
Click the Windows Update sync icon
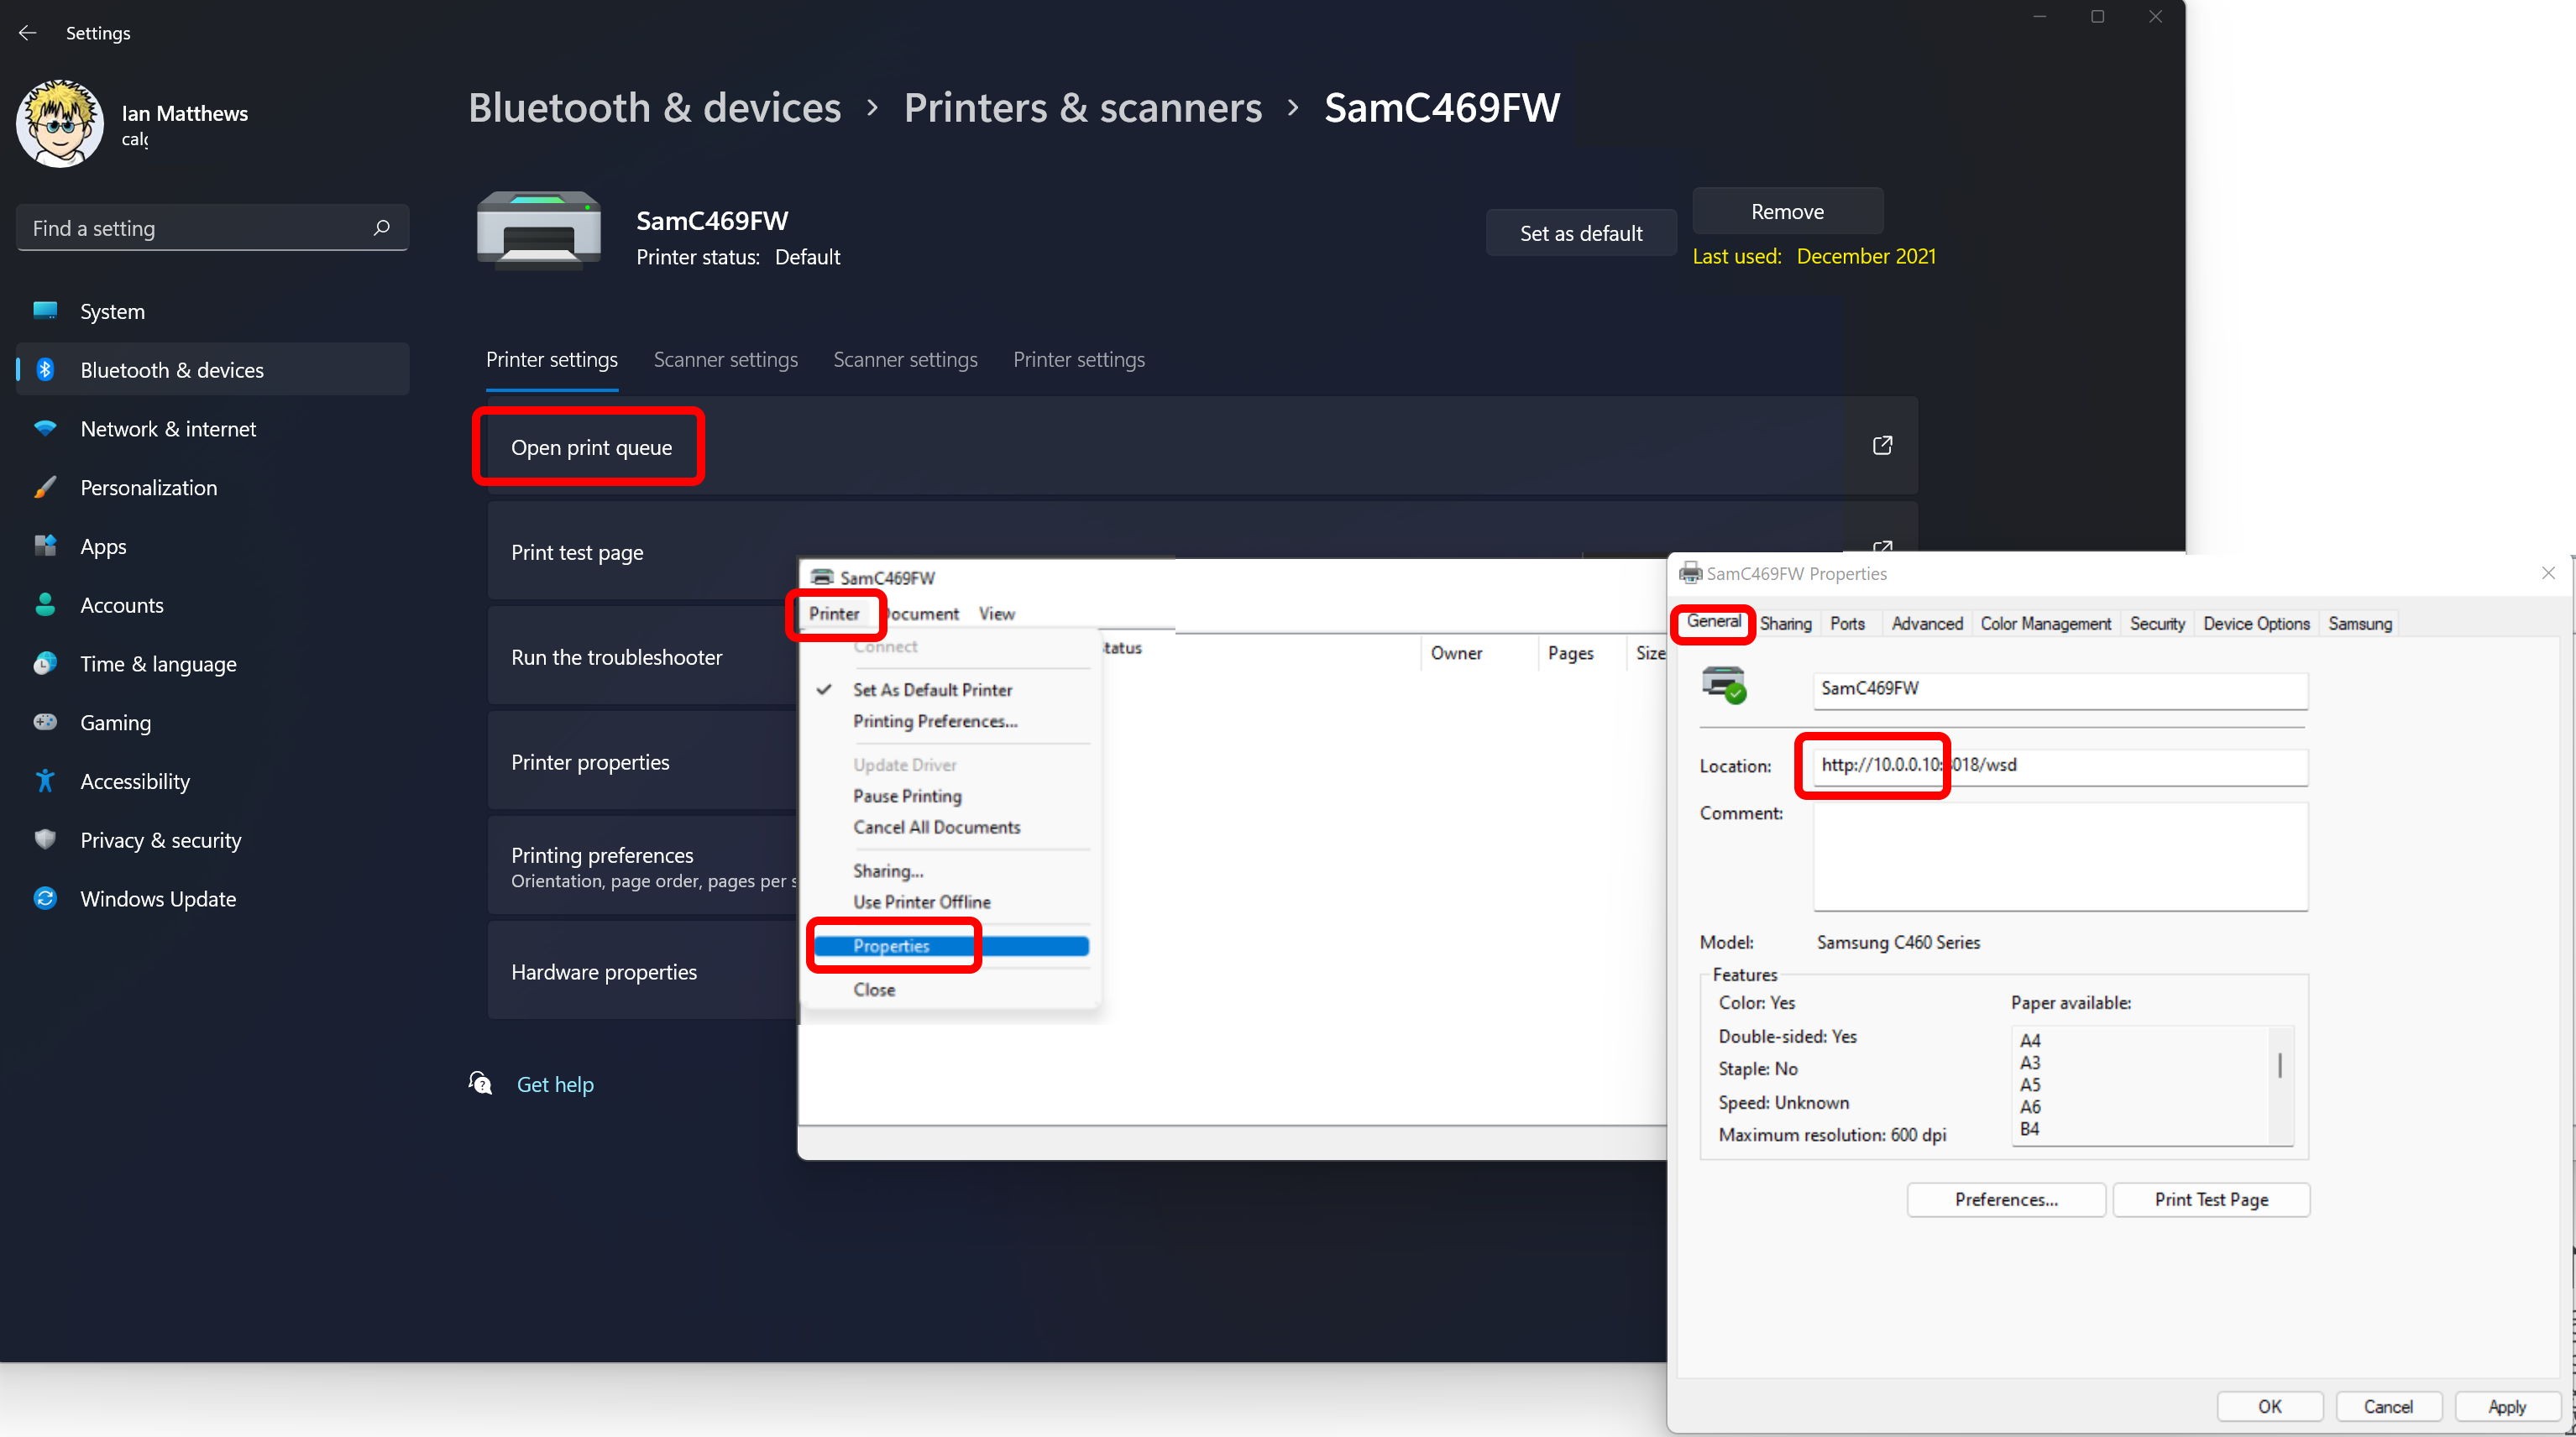[x=45, y=898]
